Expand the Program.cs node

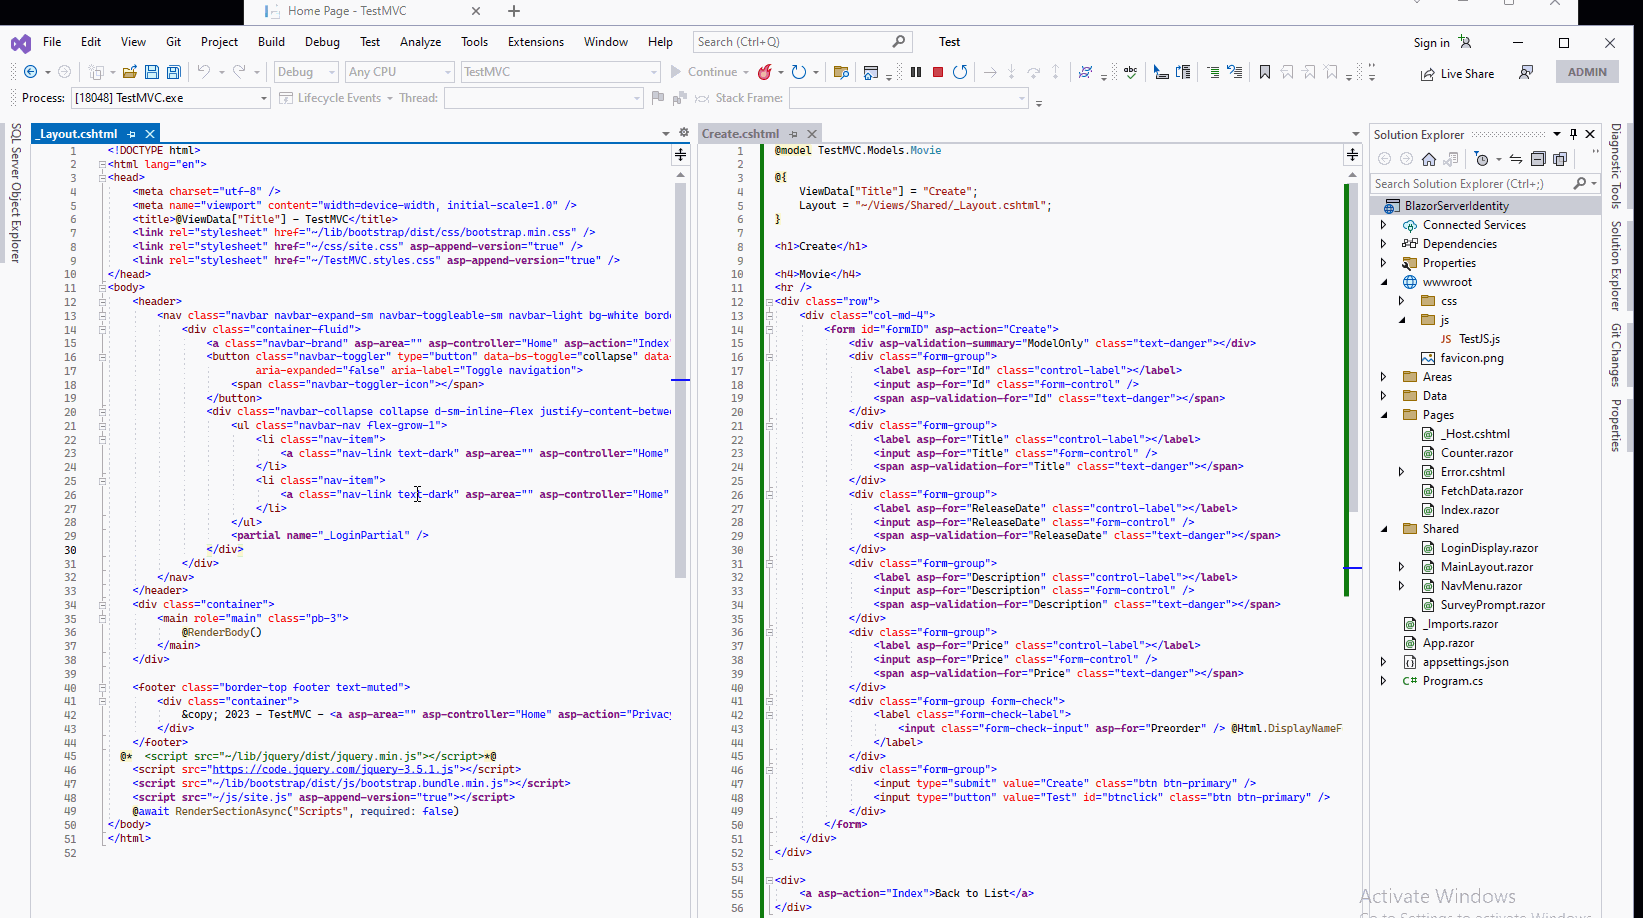1384,681
